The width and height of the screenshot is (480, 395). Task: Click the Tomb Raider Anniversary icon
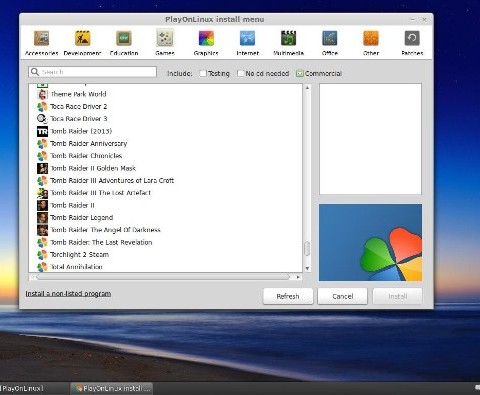[x=42, y=144]
